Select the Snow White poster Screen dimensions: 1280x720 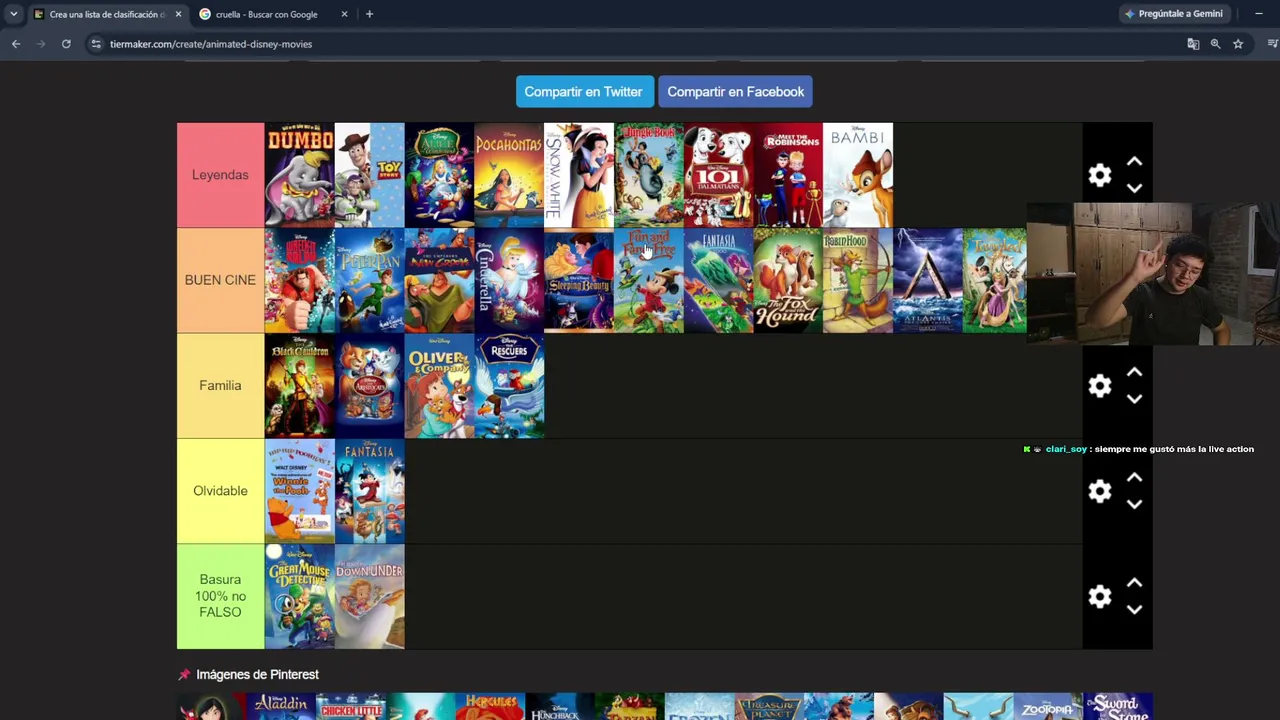click(579, 175)
